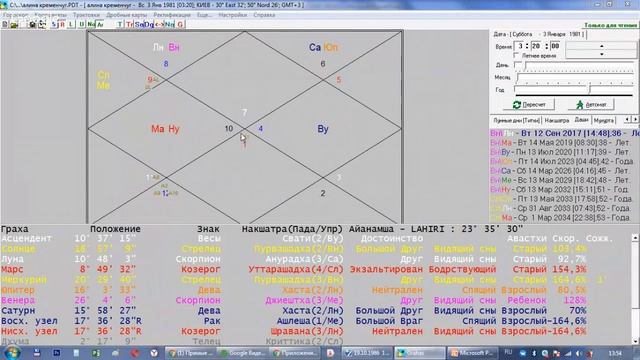Viewport: 640px width, 360px height.
Task: Click the blue Sa toolbar icon
Action: coord(139,24)
